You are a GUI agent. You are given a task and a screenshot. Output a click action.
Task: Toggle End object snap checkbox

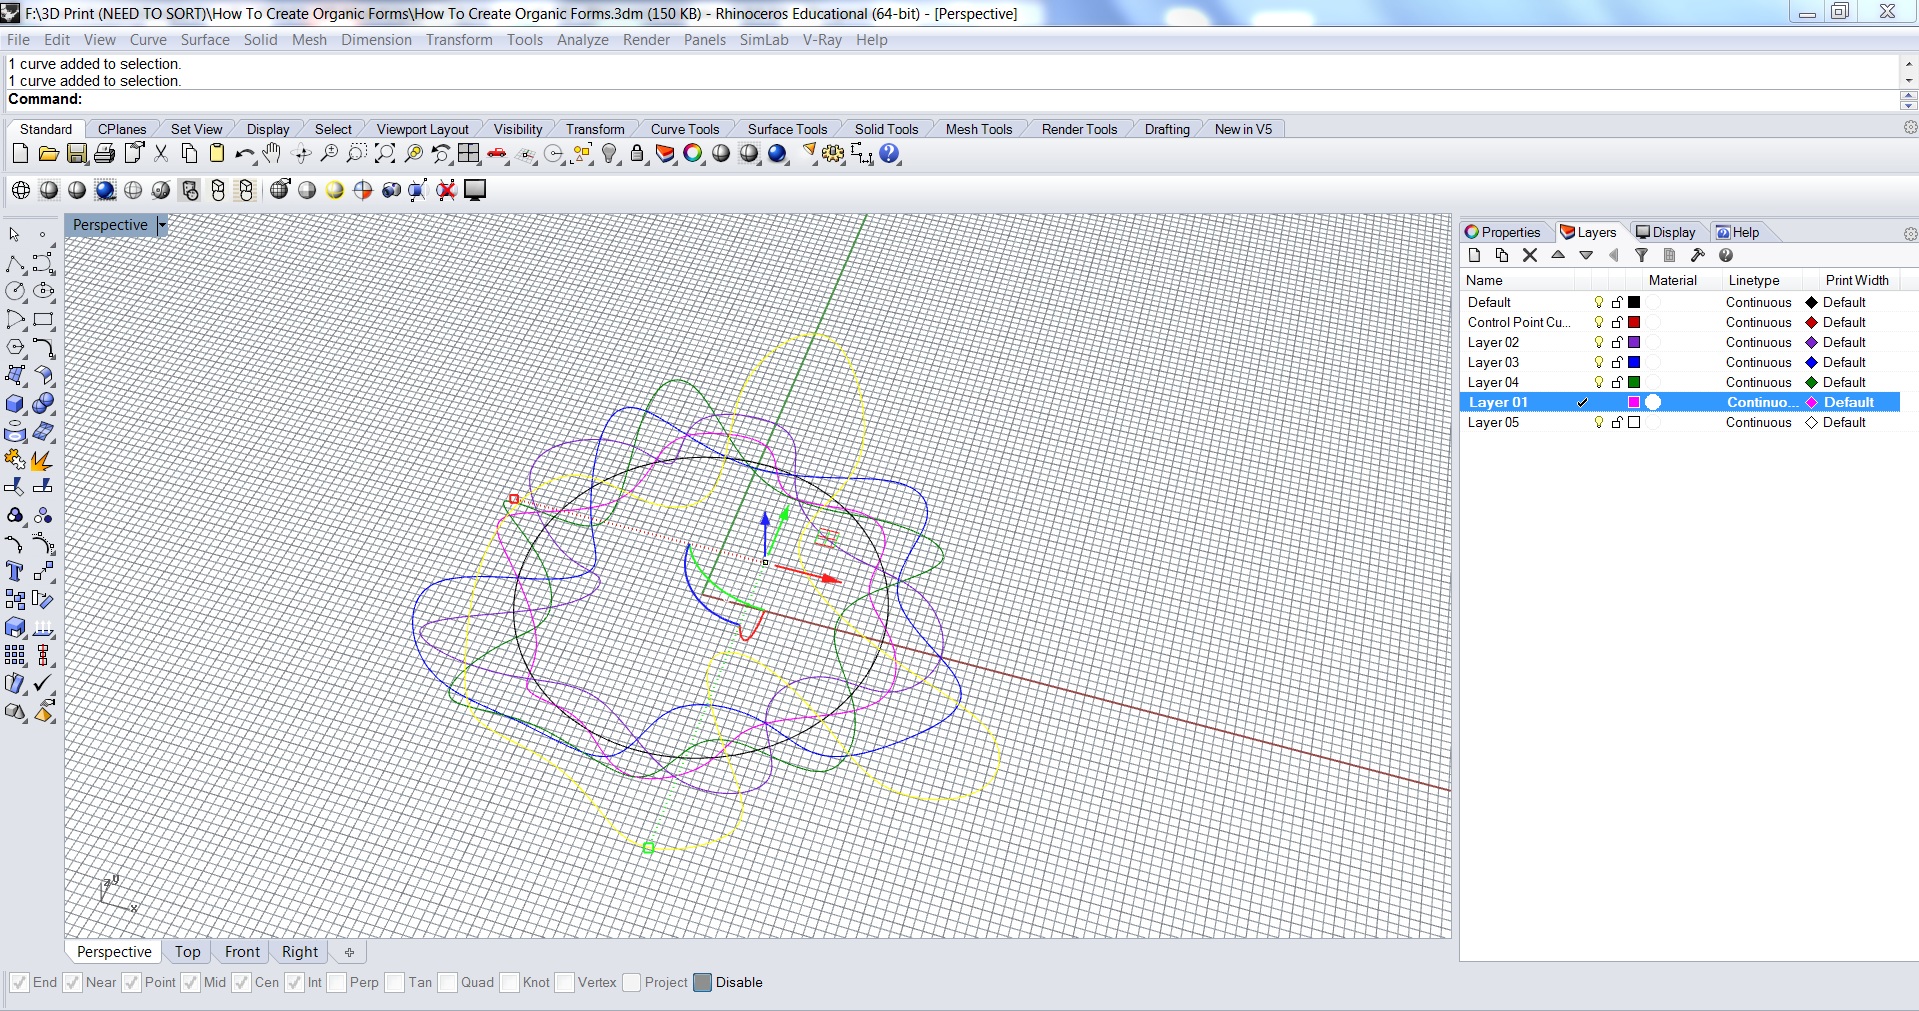[x=19, y=982]
